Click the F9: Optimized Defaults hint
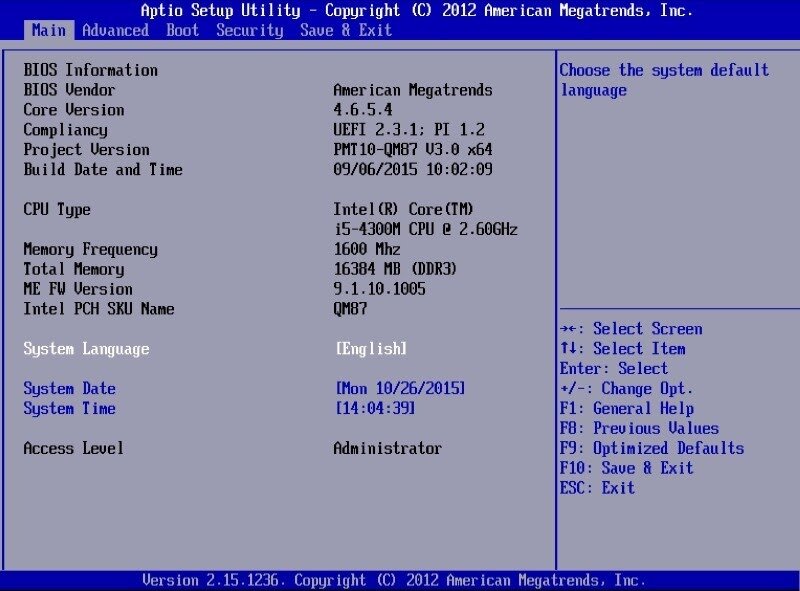Image resolution: width=800 pixels, height=591 pixels. (652, 449)
